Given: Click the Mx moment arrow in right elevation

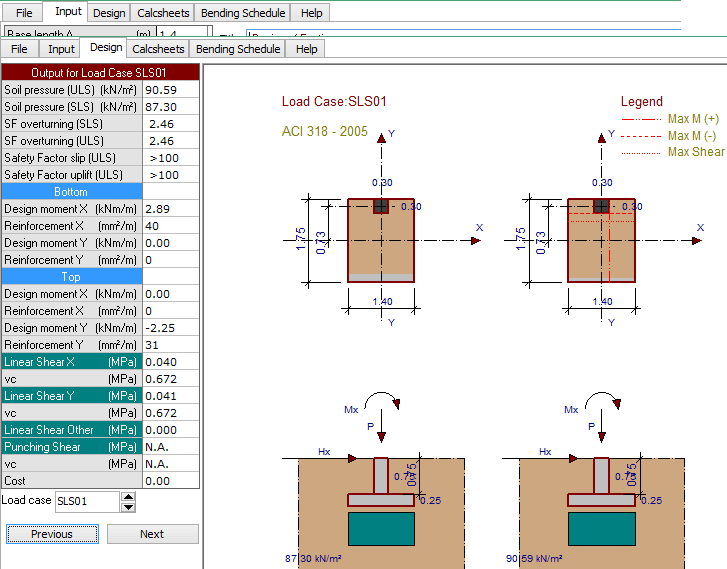Looking at the screenshot, I should pyautogui.click(x=603, y=400).
